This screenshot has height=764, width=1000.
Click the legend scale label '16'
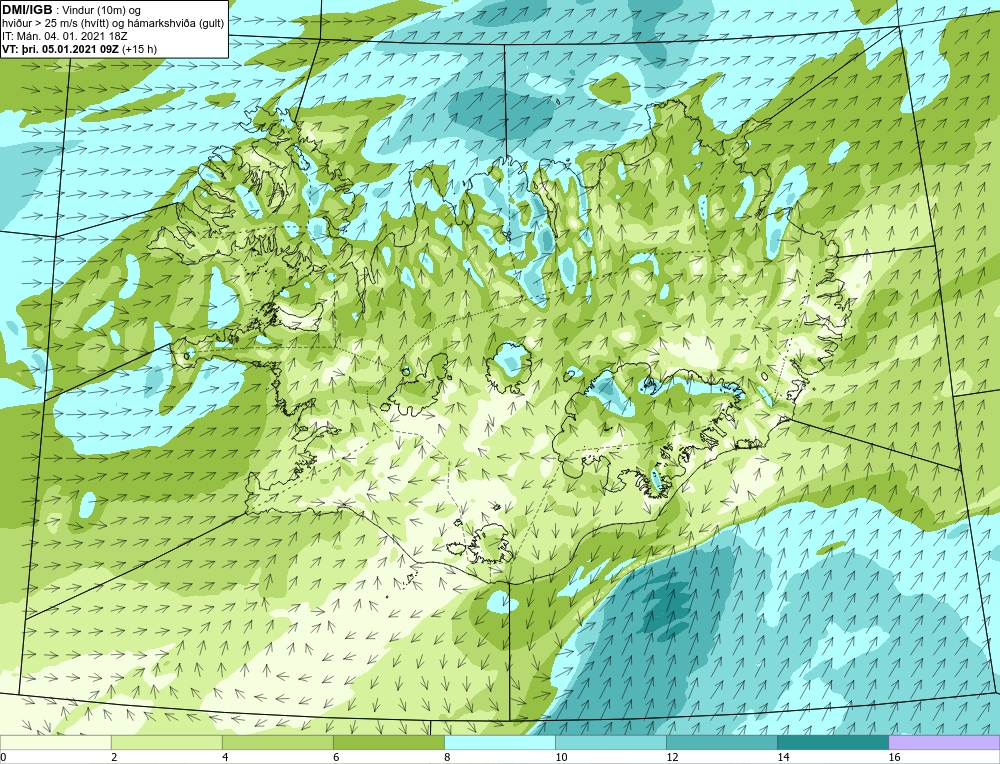(x=894, y=757)
